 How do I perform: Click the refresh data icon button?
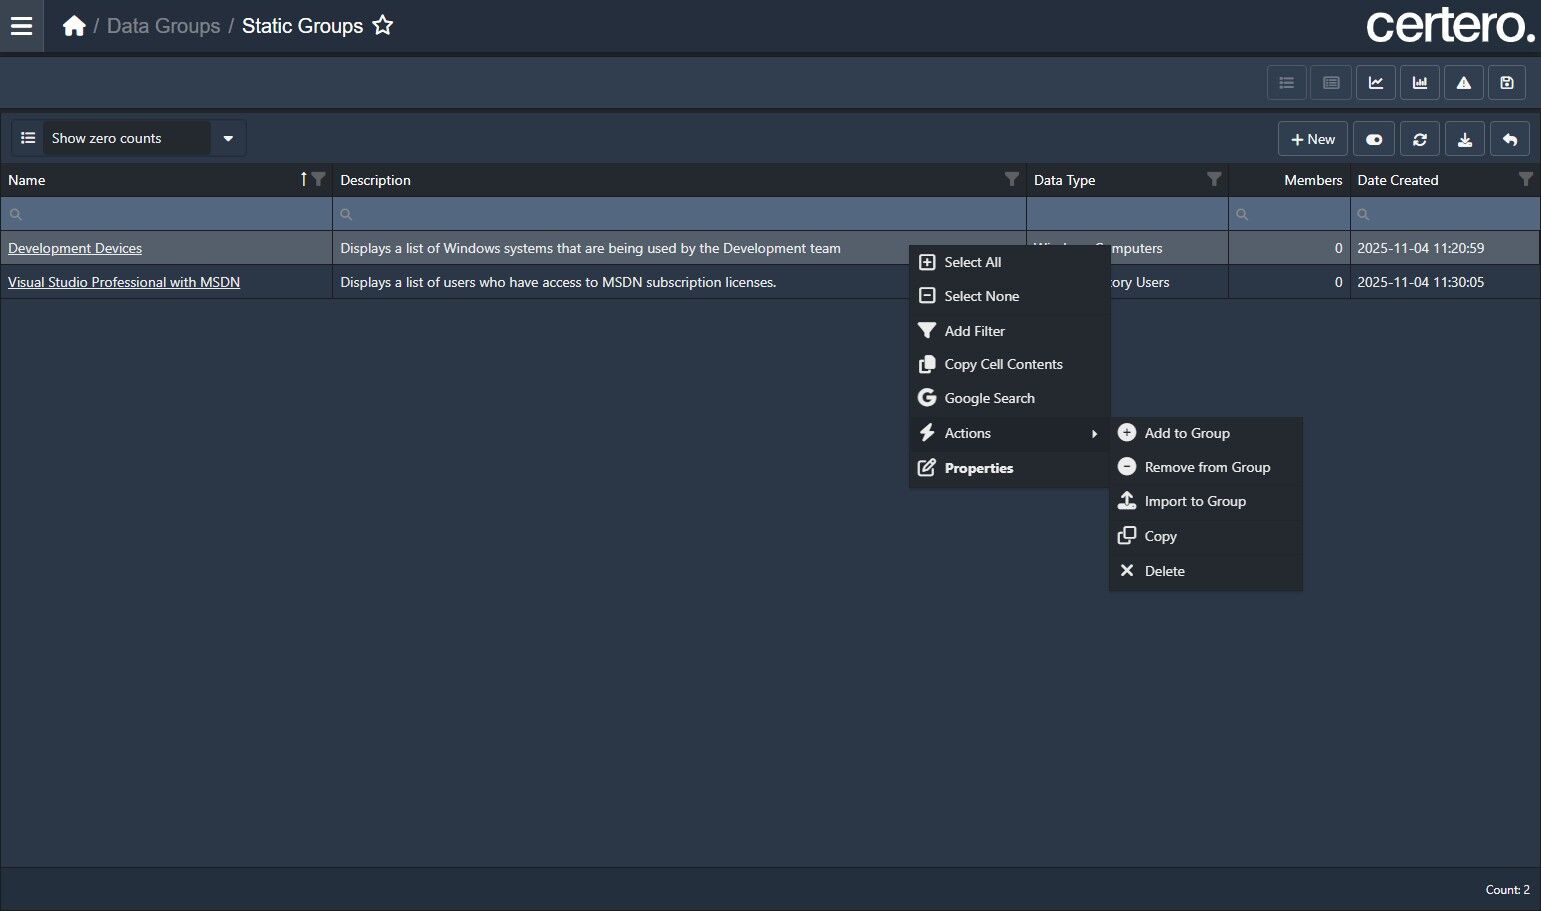coord(1420,139)
